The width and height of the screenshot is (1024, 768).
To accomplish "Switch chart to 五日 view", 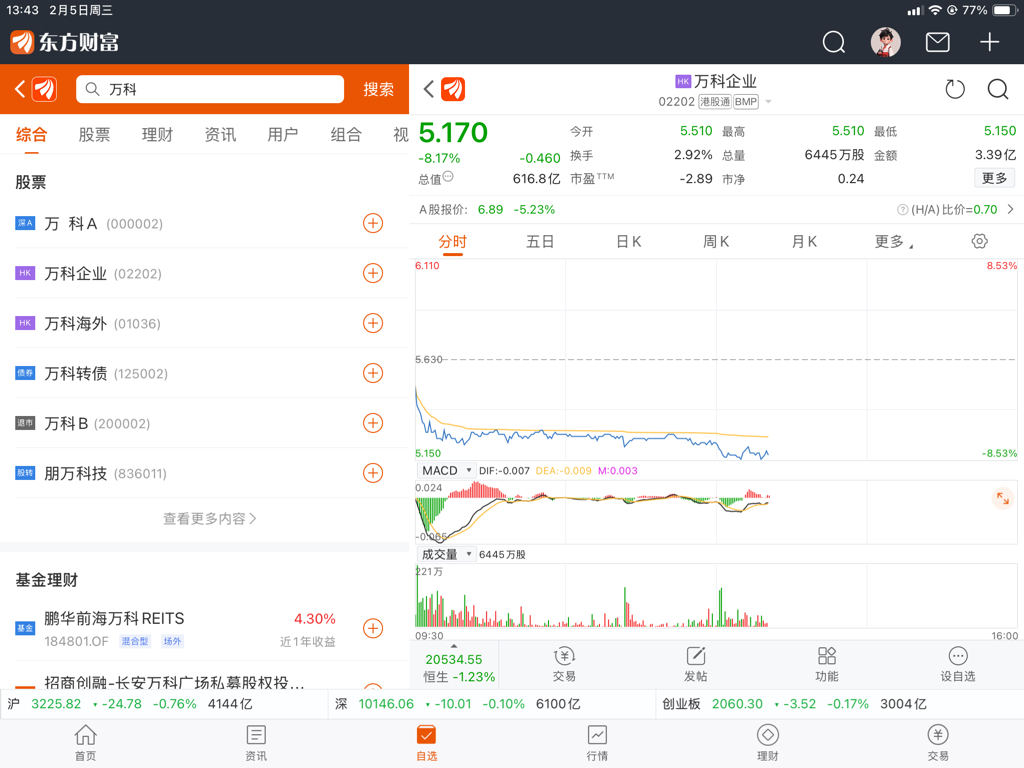I will [540, 242].
